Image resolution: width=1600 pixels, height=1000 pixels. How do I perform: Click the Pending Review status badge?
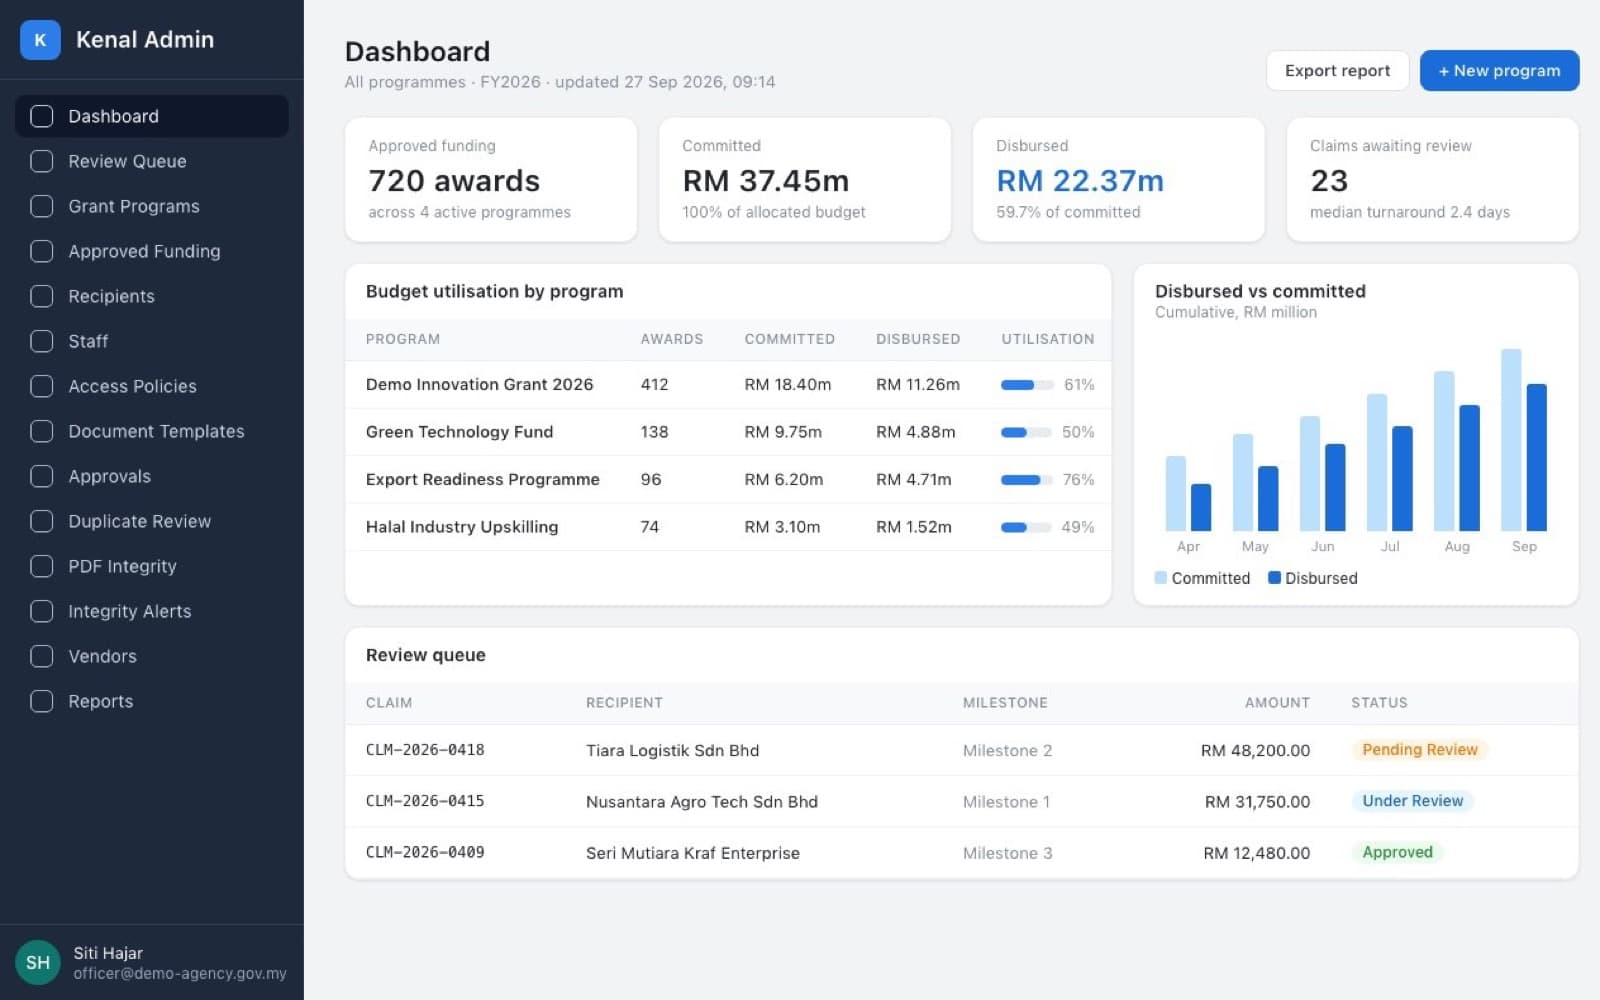(1419, 750)
